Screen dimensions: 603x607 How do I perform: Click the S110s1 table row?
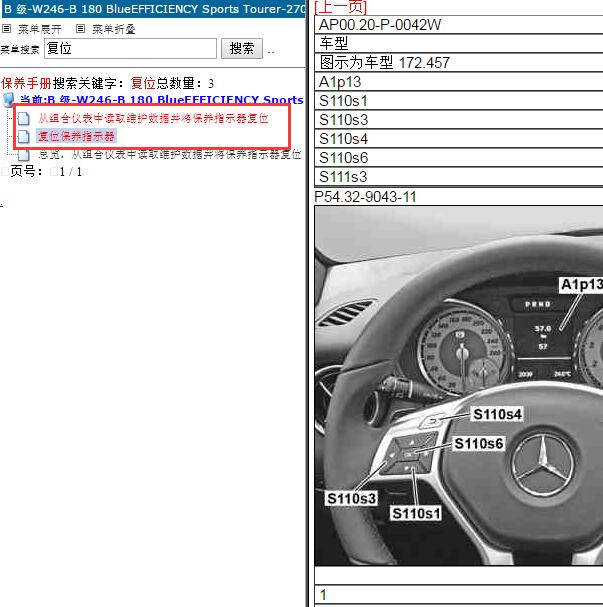(x=459, y=100)
